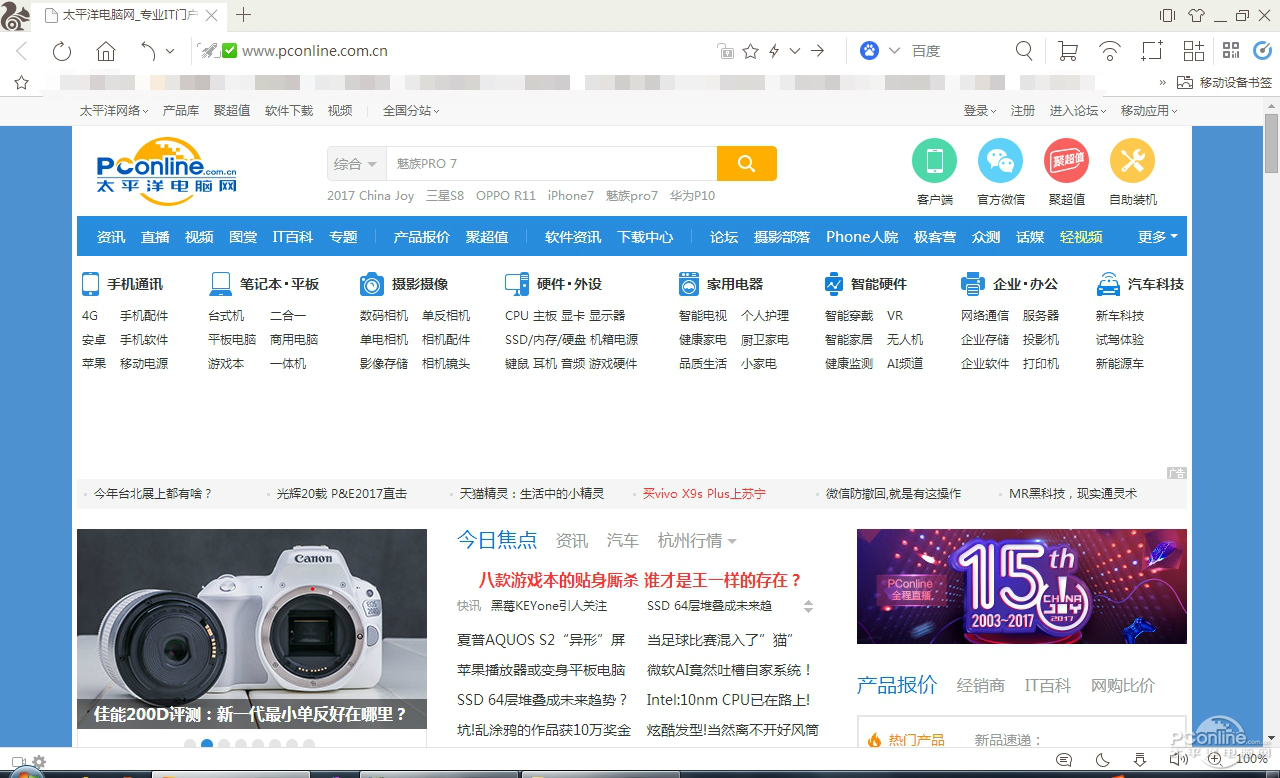This screenshot has height=778, width=1280.
Task: Start the screenshot capture tool
Action: [1152, 51]
